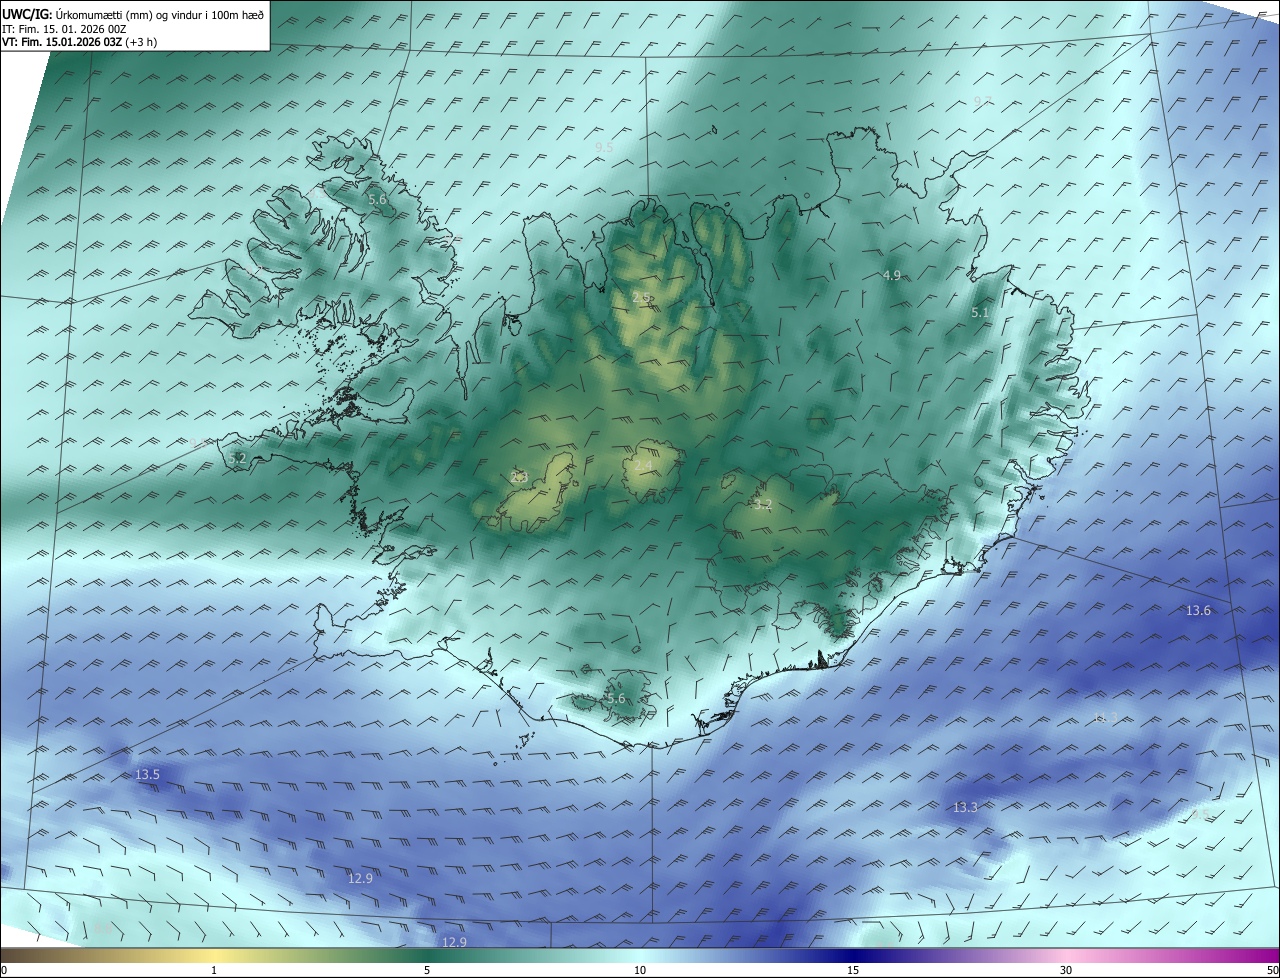The image size is (1280, 978).
Task: Click the 12.9 value touching the color bar
Action: (454, 942)
